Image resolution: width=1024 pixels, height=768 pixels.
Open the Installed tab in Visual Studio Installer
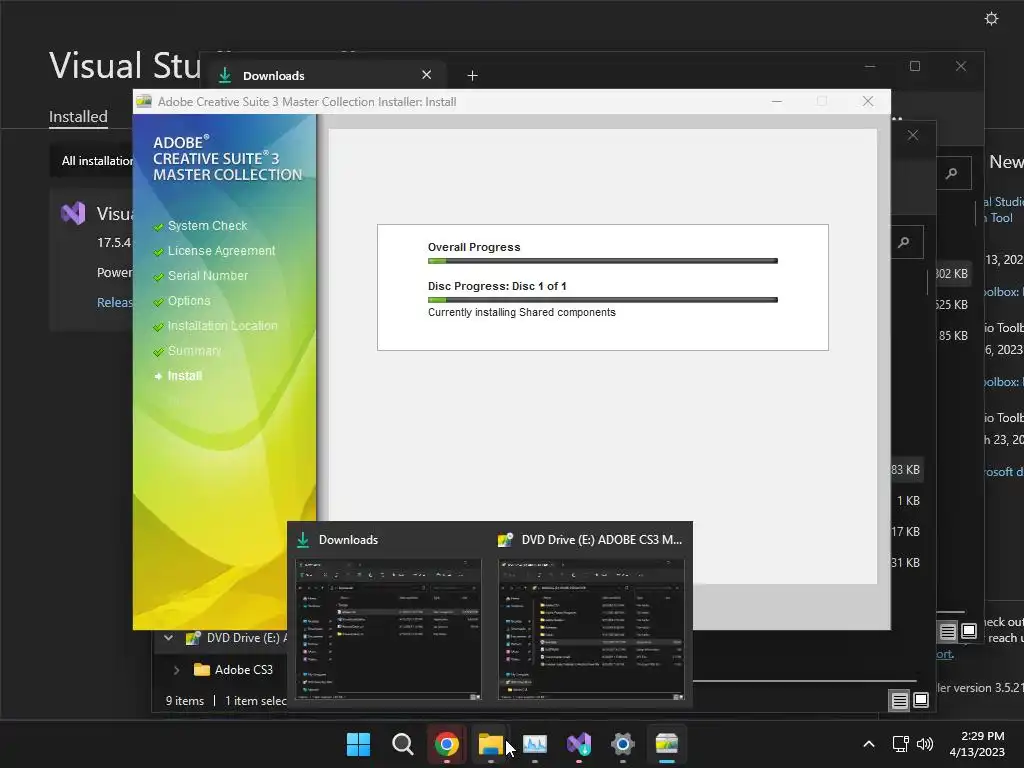[x=78, y=117]
